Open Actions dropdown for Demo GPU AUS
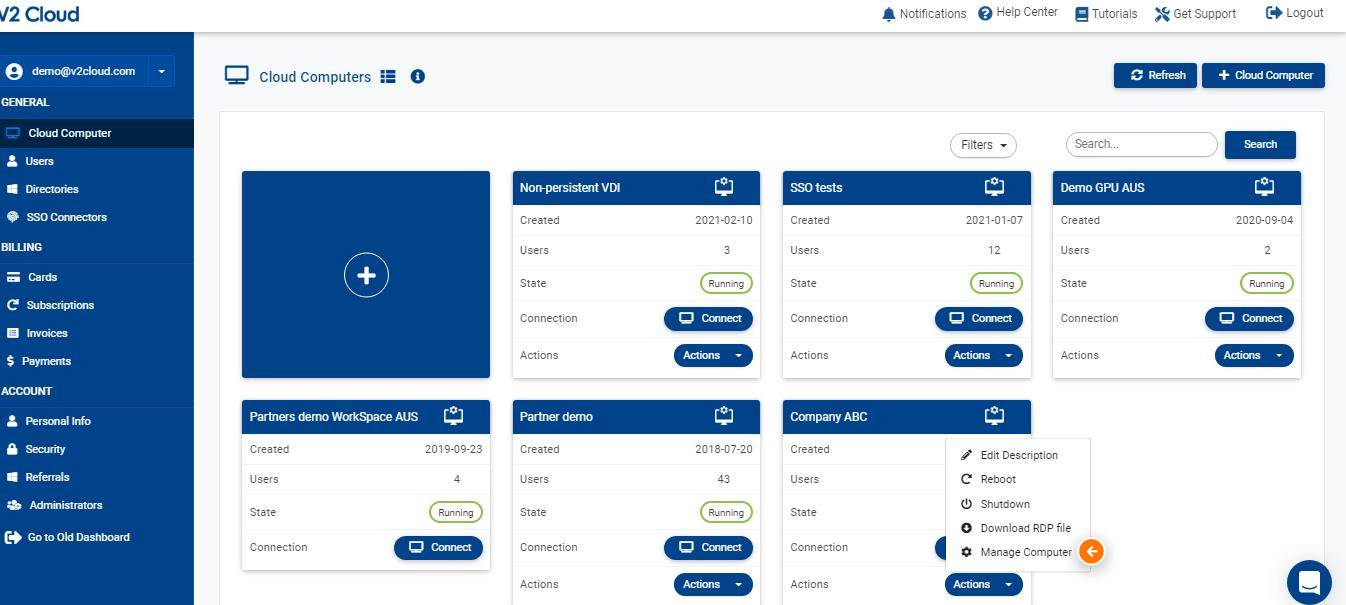The width and height of the screenshot is (1346, 605). (1253, 355)
